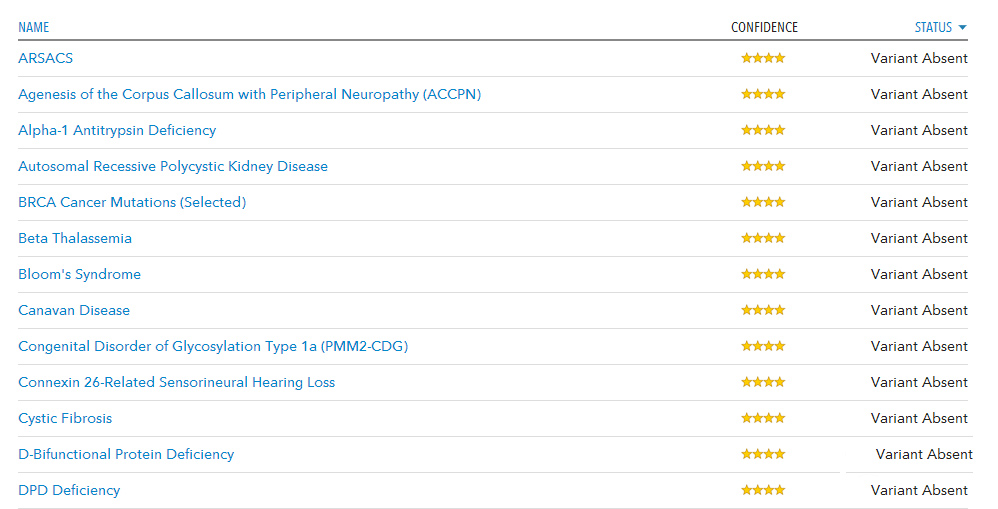Sort the list by the Name column
The width and height of the screenshot is (998, 509).
[x=33, y=27]
